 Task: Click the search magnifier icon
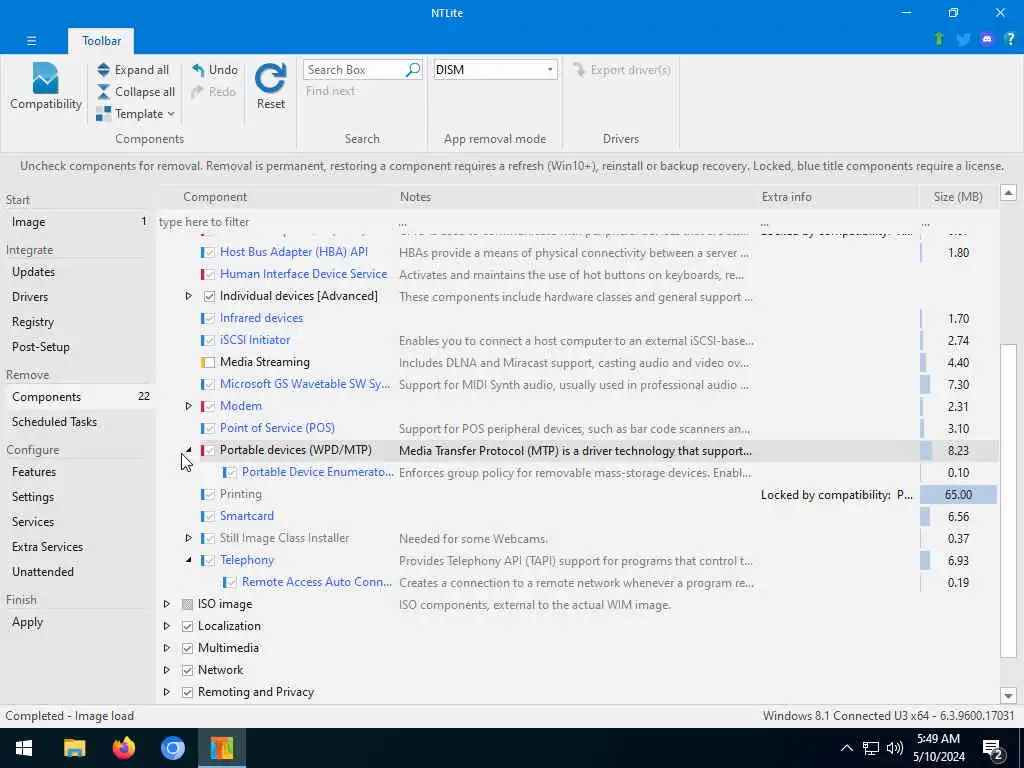413,70
